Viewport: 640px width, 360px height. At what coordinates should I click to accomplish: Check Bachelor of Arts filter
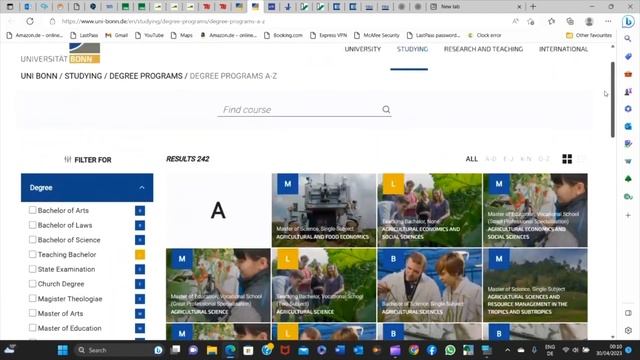(x=32, y=210)
